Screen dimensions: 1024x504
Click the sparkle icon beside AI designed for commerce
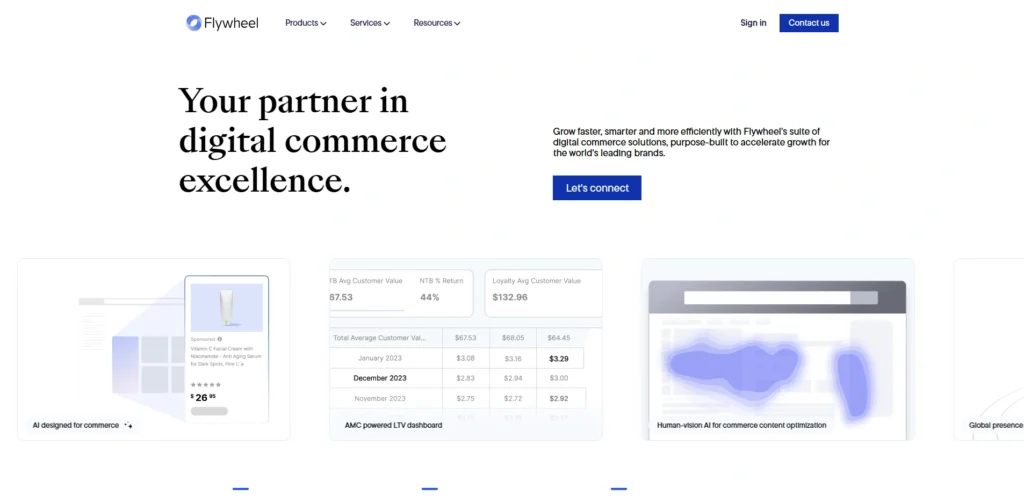[128, 425]
